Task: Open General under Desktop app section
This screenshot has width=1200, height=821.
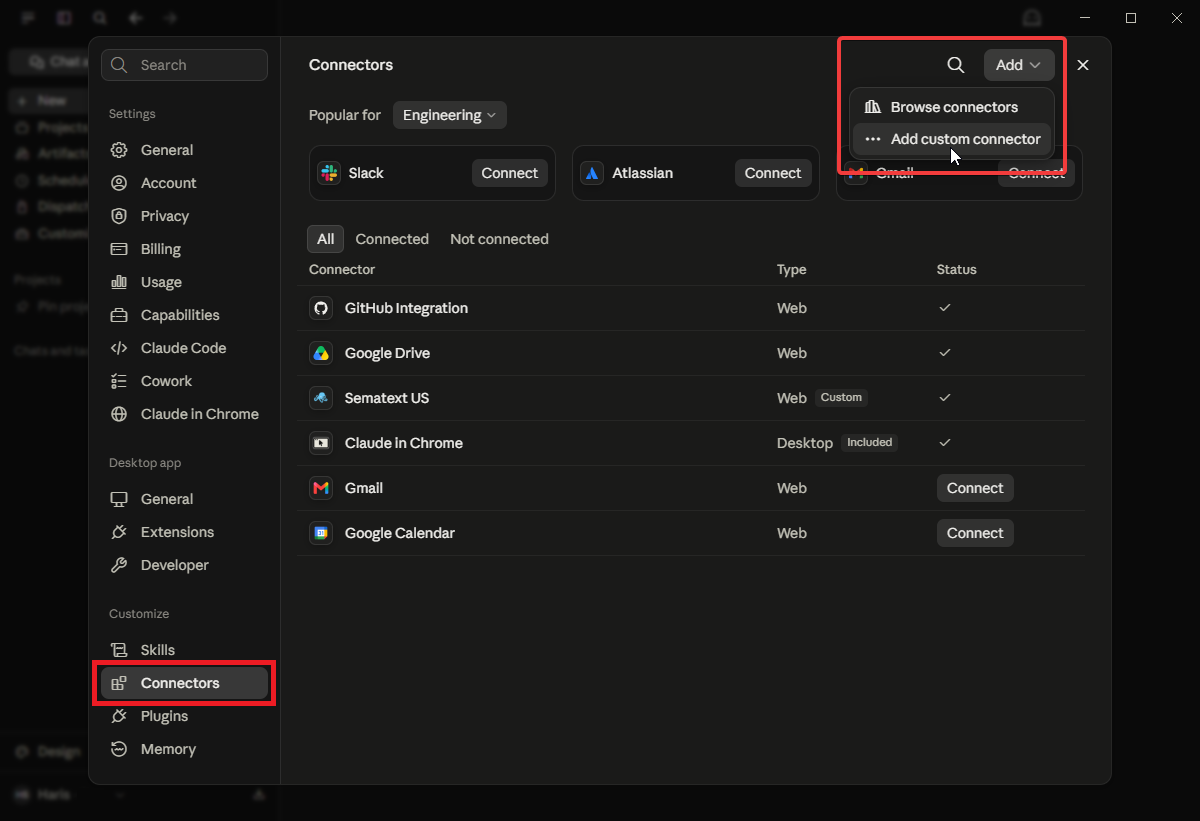Action: click(184, 499)
